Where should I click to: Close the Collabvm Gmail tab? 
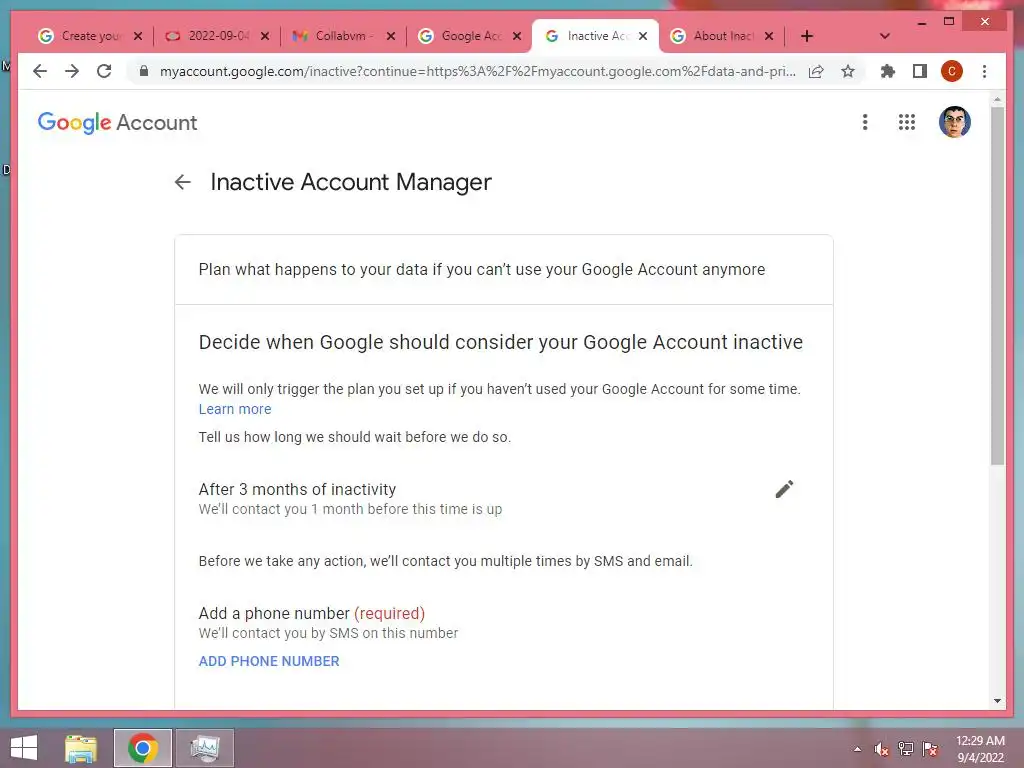point(391,36)
